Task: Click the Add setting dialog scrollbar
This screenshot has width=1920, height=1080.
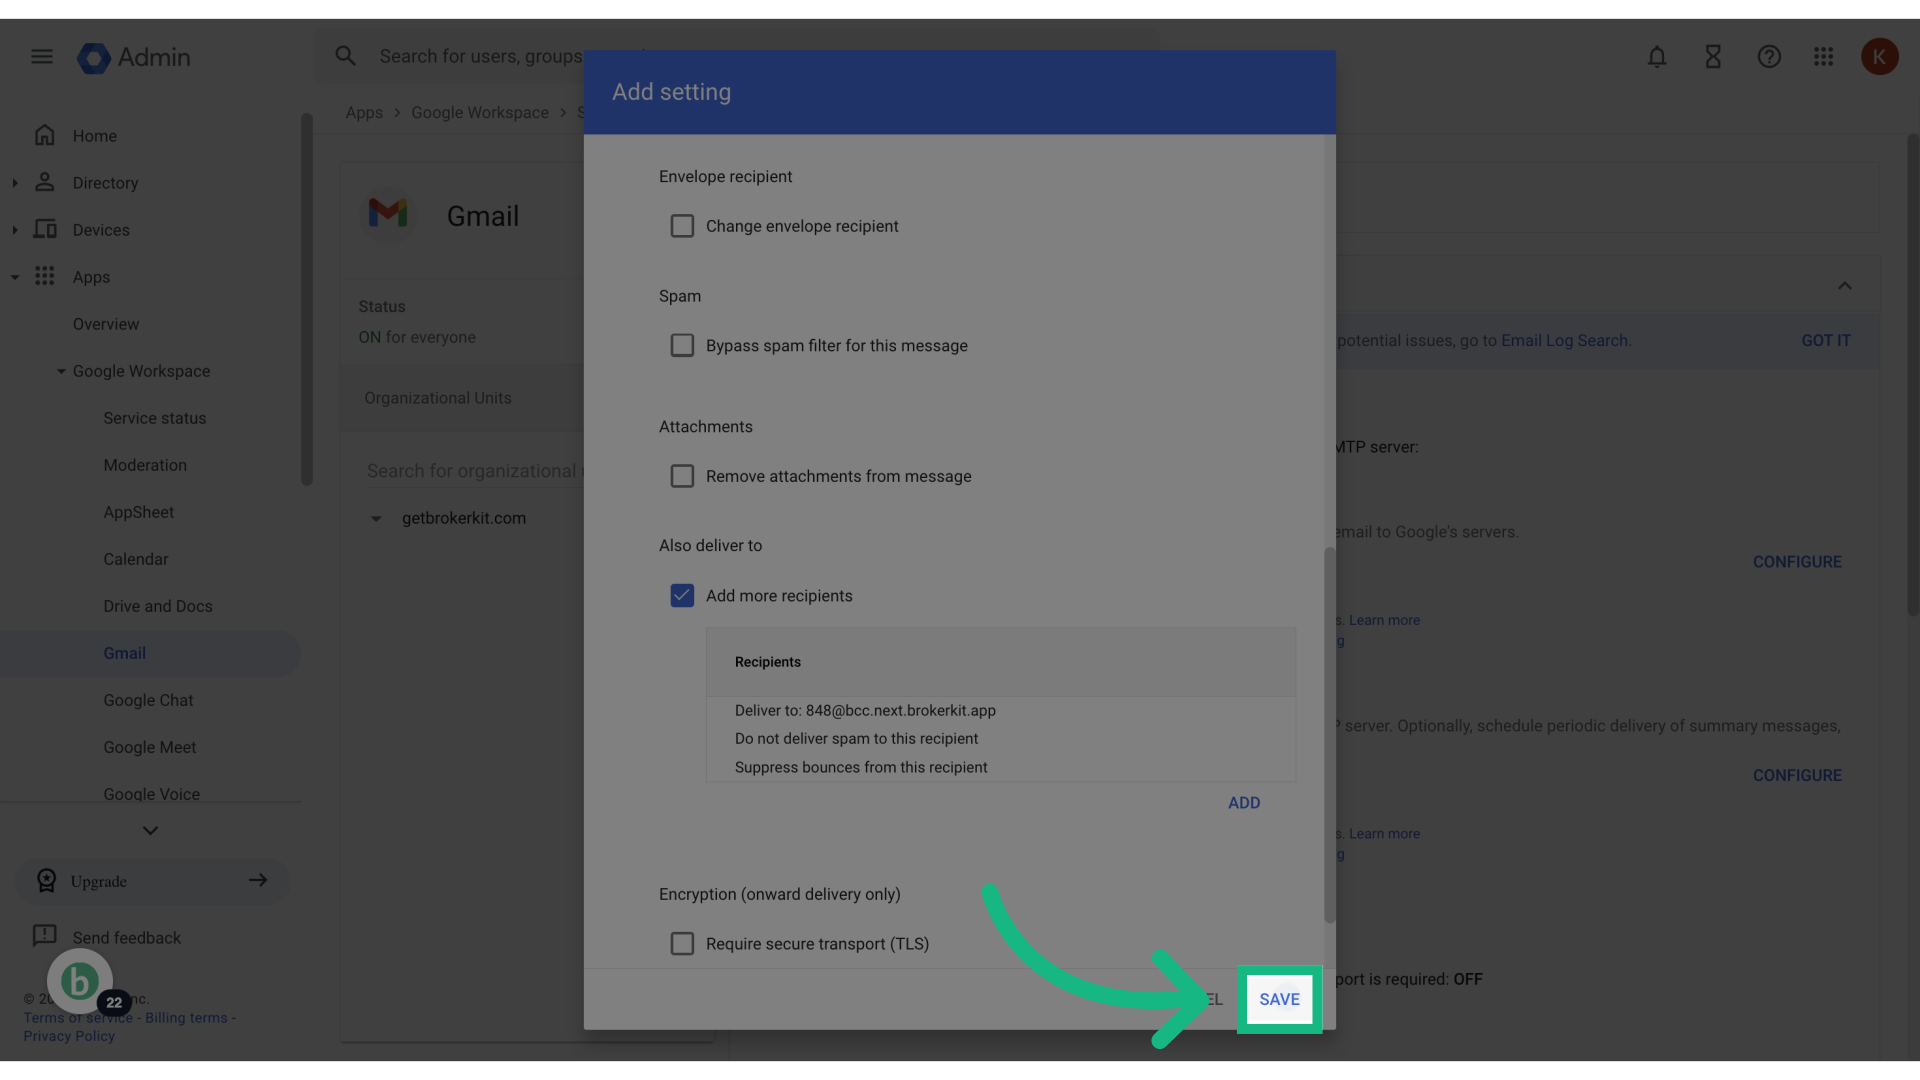Action: click(x=1329, y=735)
